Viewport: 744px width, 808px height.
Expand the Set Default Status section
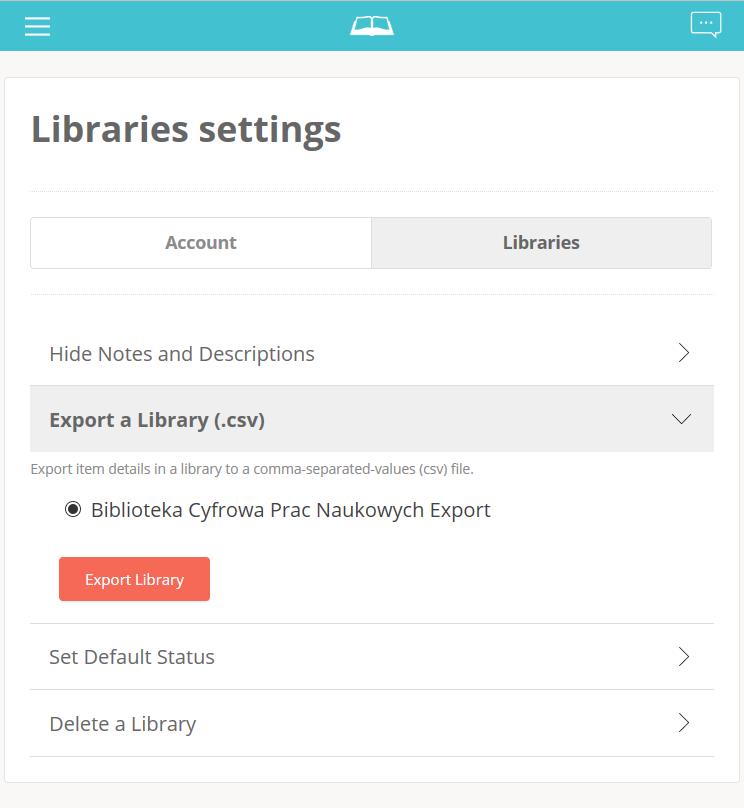[x=371, y=657]
